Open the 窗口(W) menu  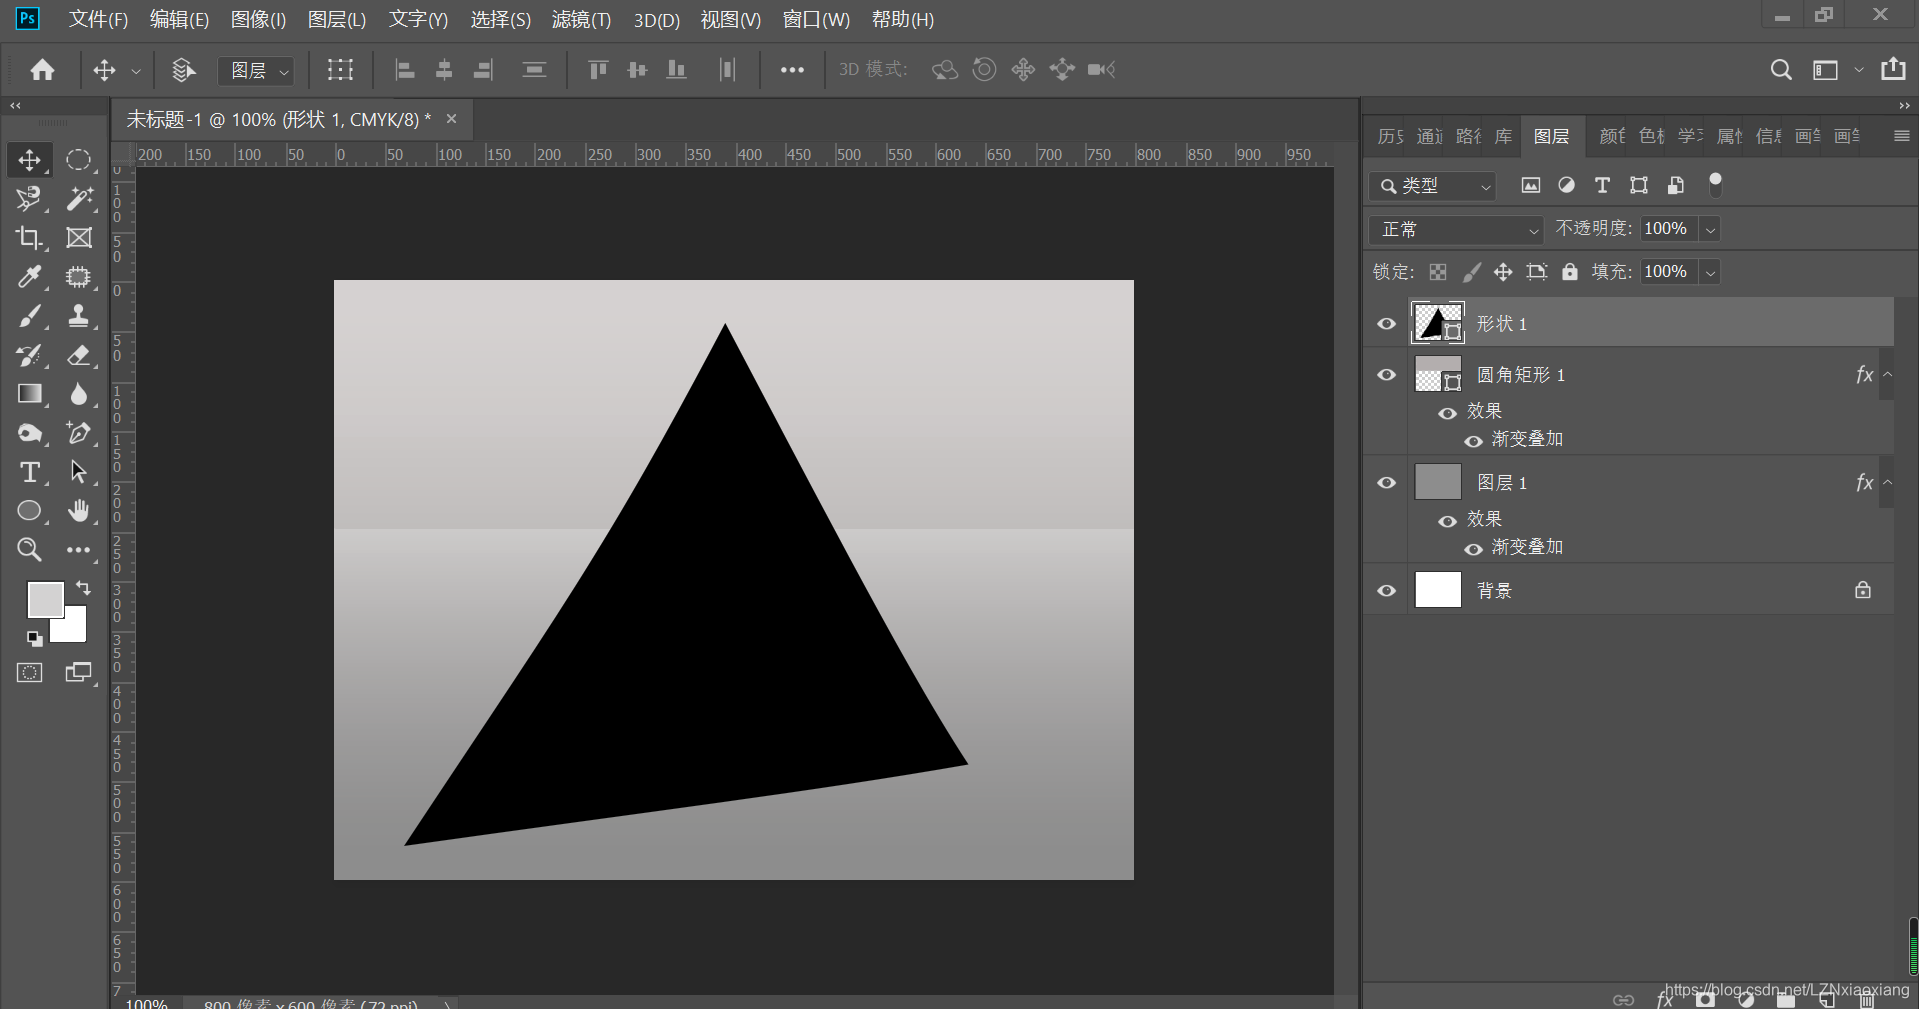[x=816, y=19]
